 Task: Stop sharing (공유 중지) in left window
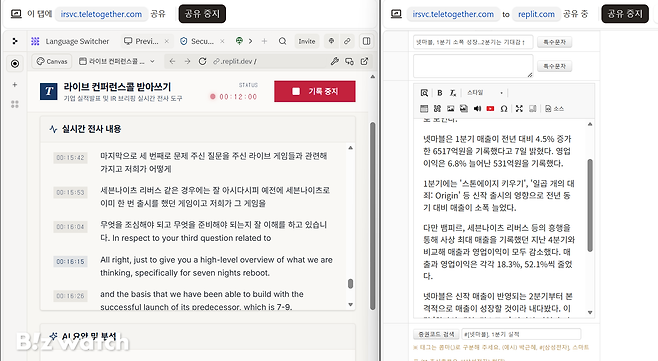pos(202,14)
